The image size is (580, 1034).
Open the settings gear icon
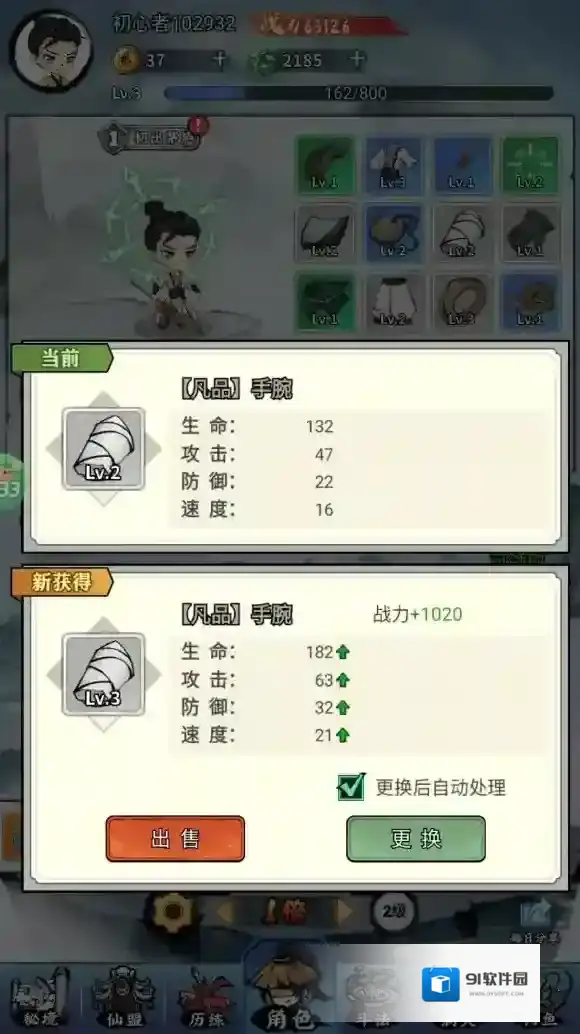173,912
